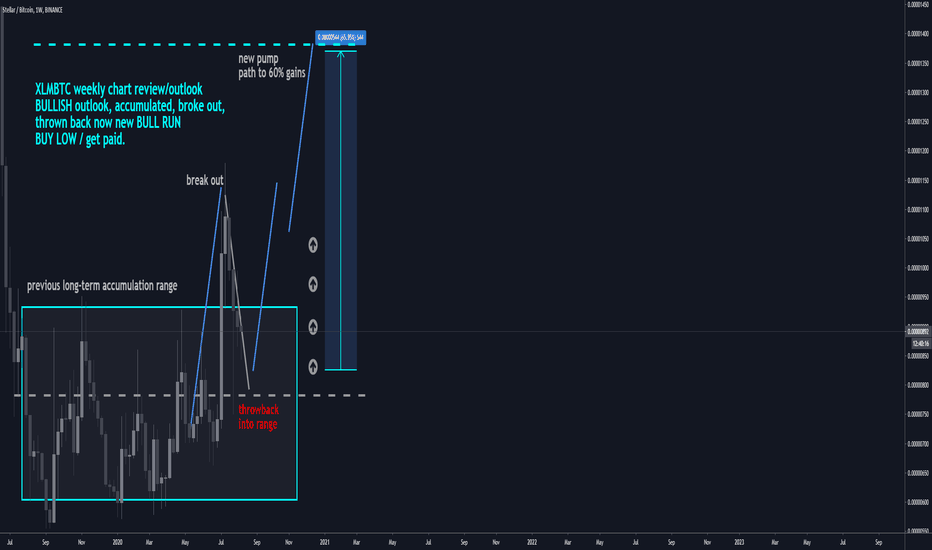Click the 0.00001100 price axis label

(918, 209)
